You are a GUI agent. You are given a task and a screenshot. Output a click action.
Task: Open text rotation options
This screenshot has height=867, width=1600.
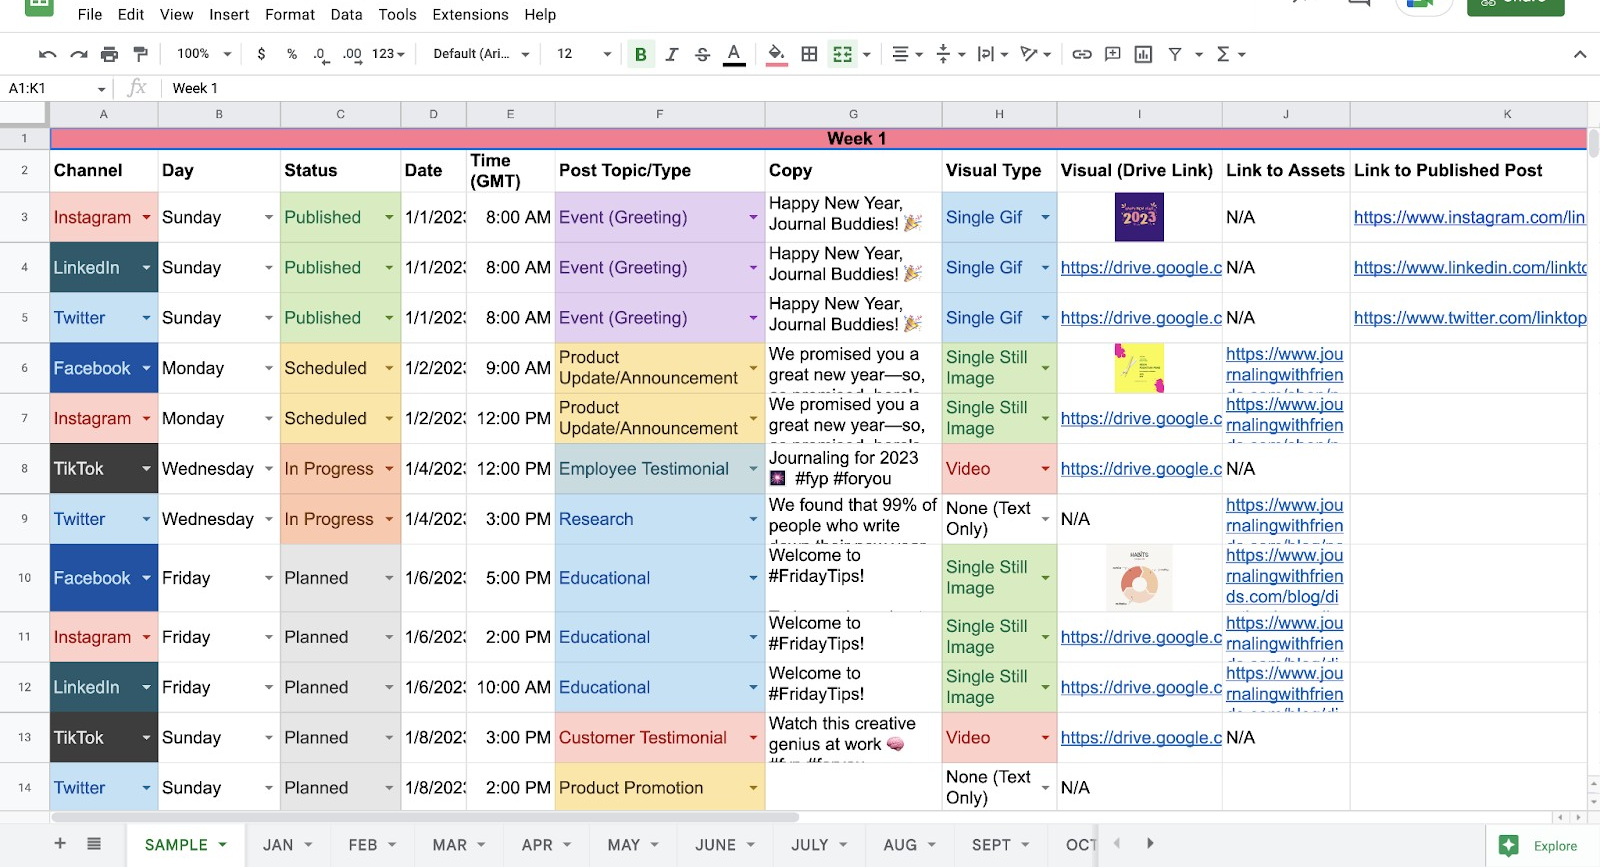click(x=1035, y=54)
